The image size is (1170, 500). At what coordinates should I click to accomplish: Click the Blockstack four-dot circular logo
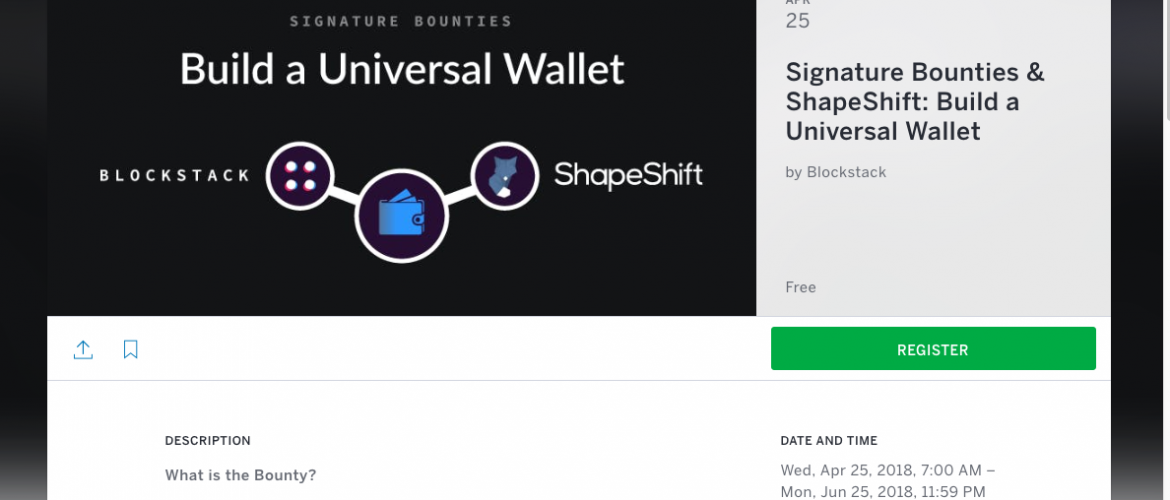[x=299, y=175]
